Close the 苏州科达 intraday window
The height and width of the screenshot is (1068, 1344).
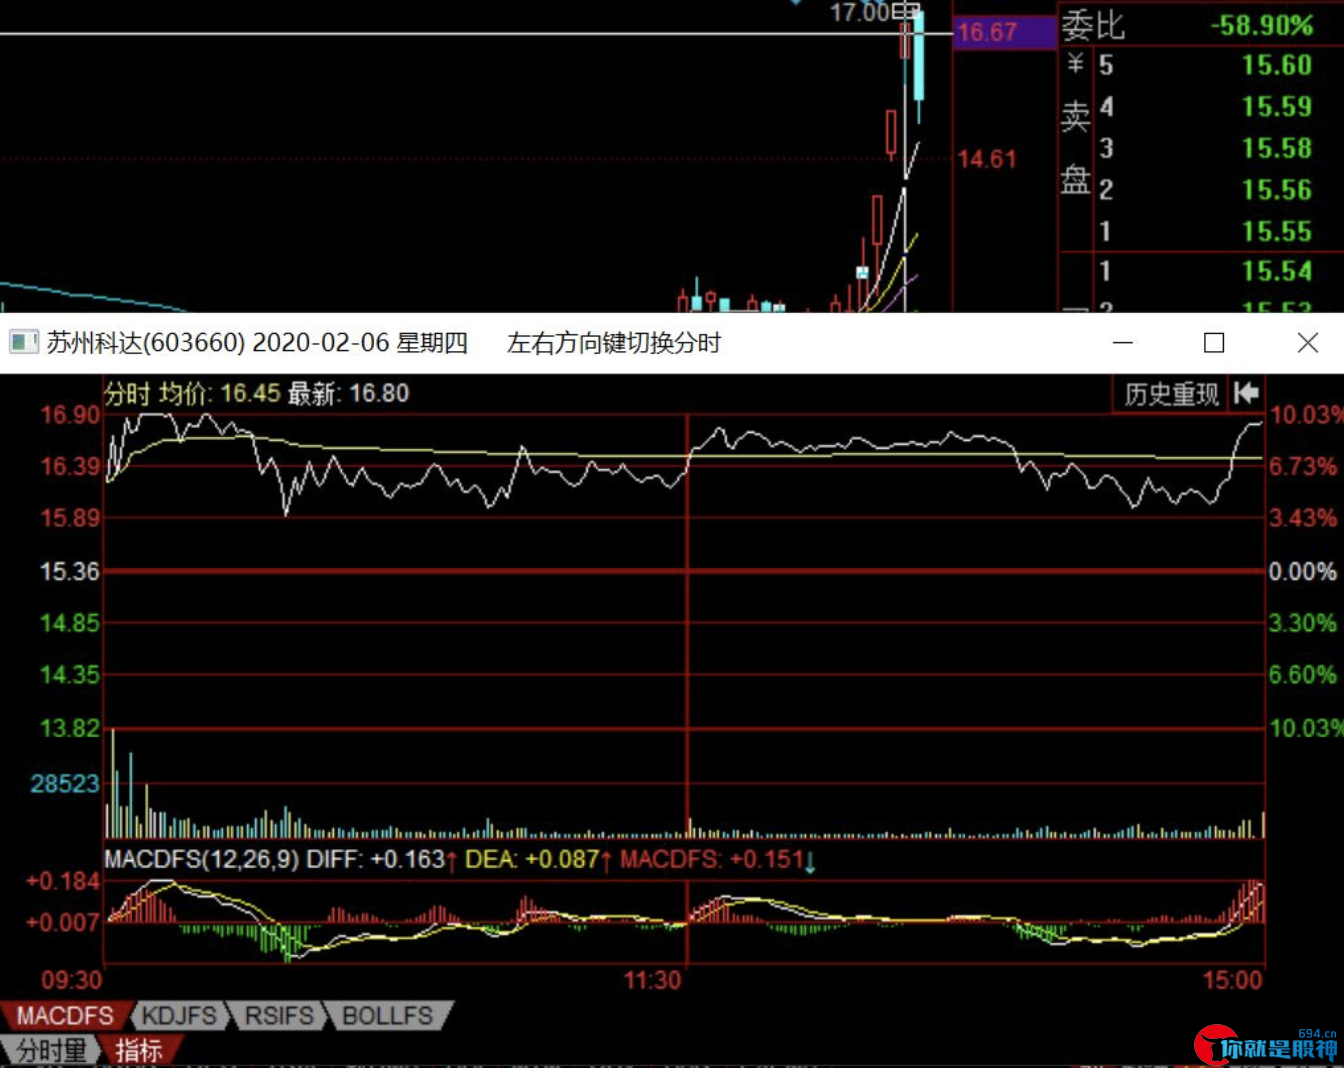(x=1307, y=343)
